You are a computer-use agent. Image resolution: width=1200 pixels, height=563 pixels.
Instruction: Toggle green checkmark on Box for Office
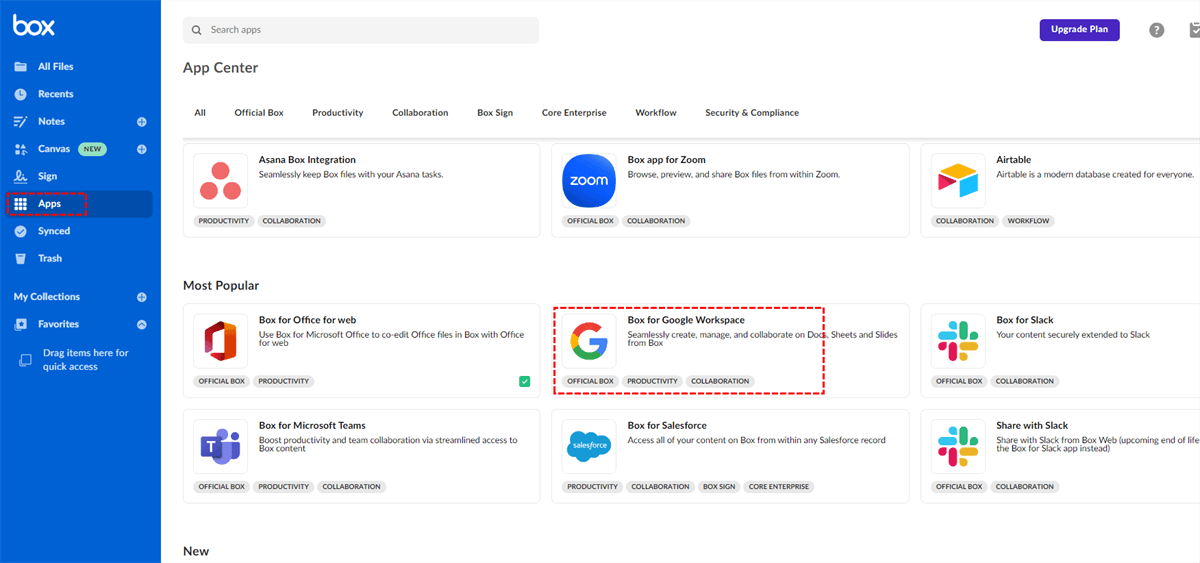tap(525, 381)
